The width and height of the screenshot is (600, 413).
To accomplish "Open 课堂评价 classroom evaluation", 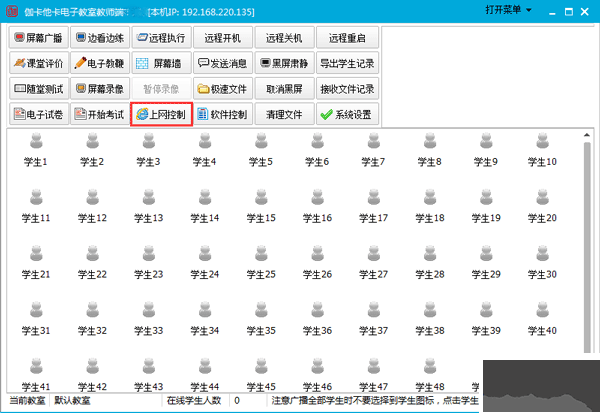I will [x=39, y=63].
